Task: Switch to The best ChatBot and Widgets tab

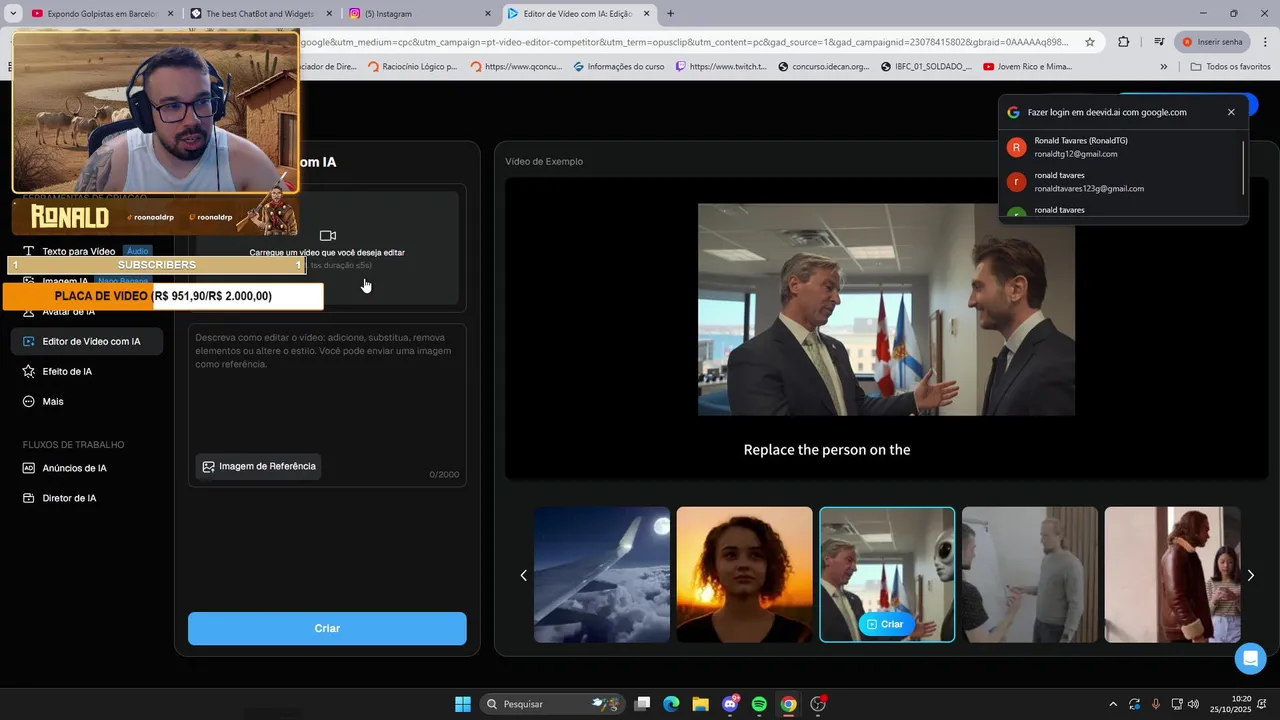Action: click(260, 14)
